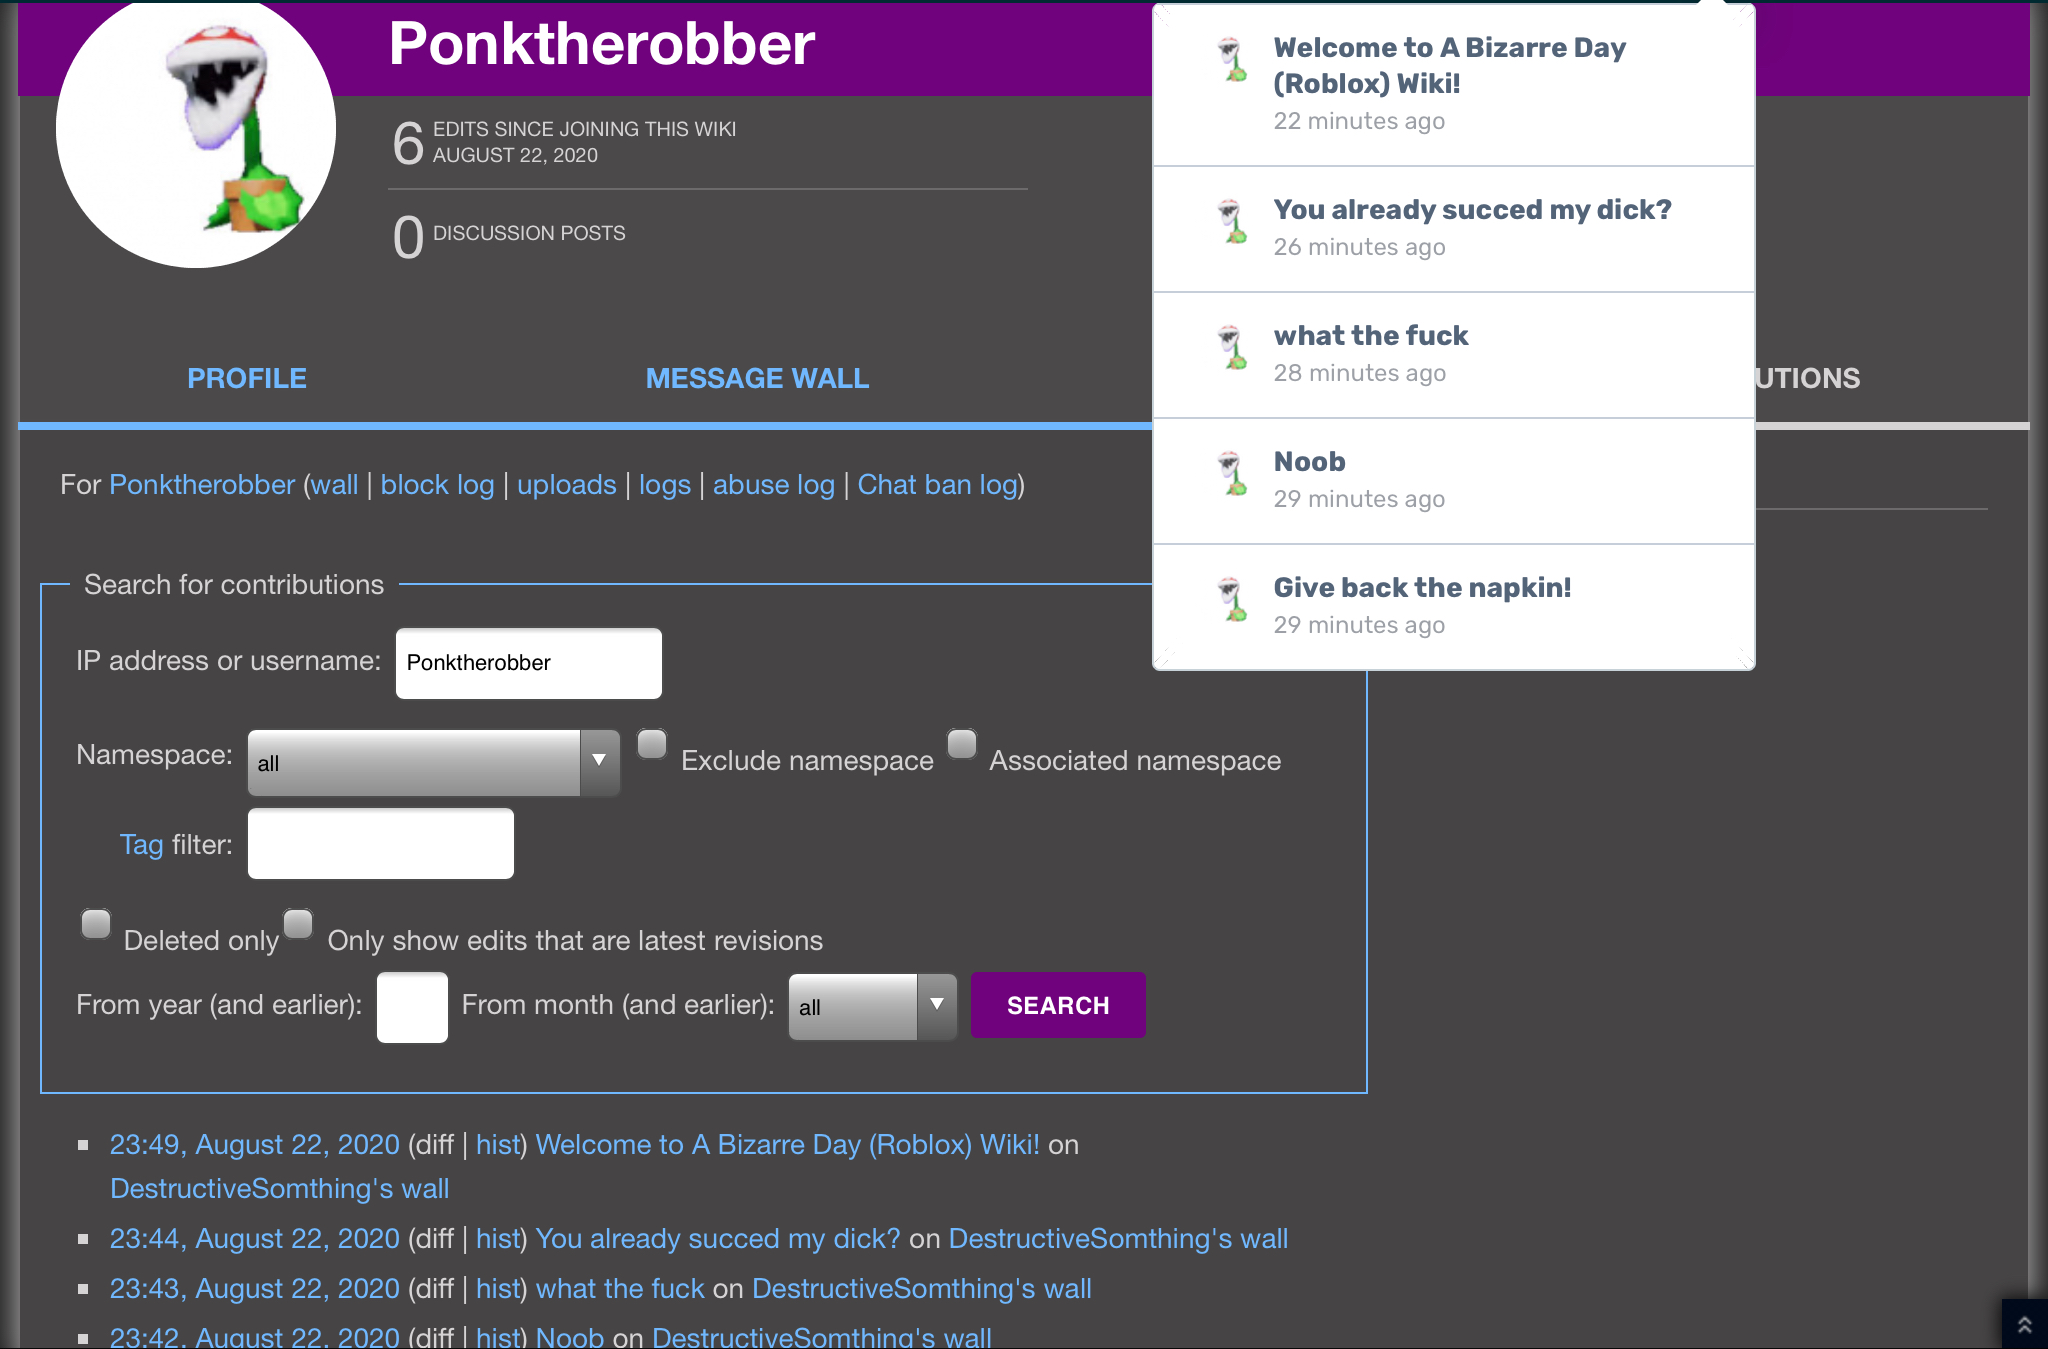
Task: Click the 'DestructiveSomthing's wall' link
Action: point(280,1188)
